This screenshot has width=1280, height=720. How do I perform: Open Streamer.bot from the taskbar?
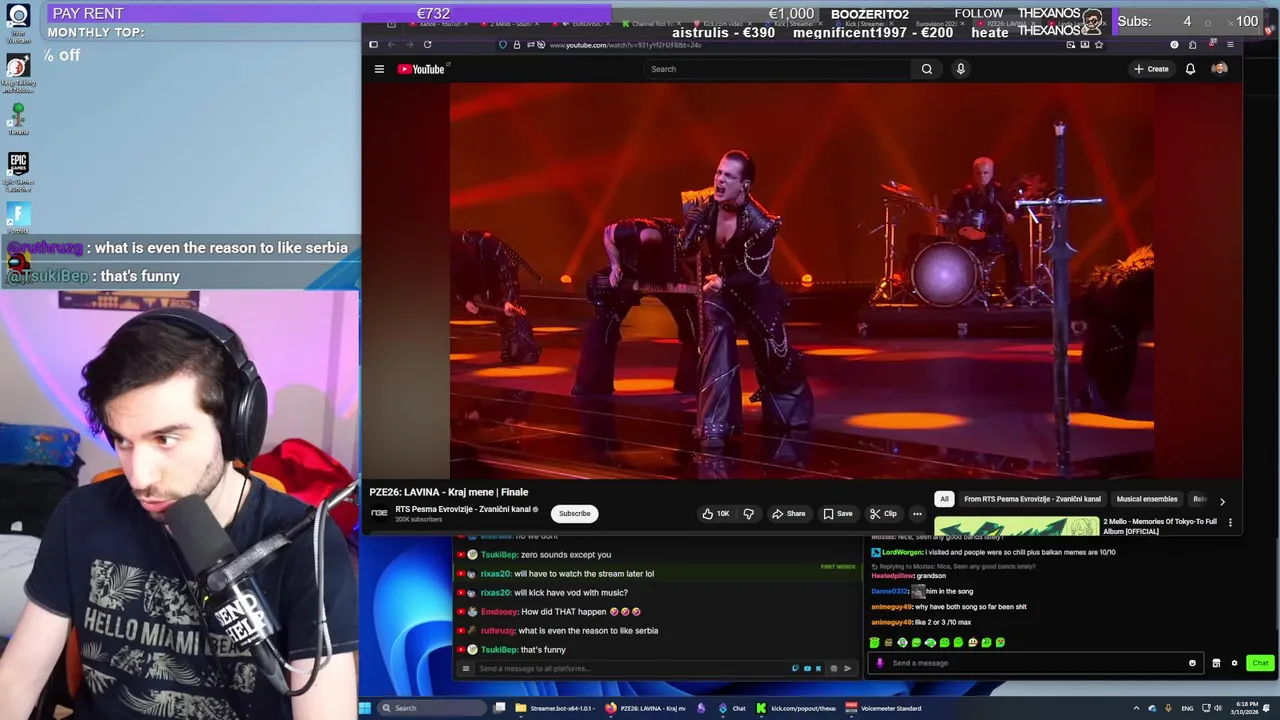(556, 708)
